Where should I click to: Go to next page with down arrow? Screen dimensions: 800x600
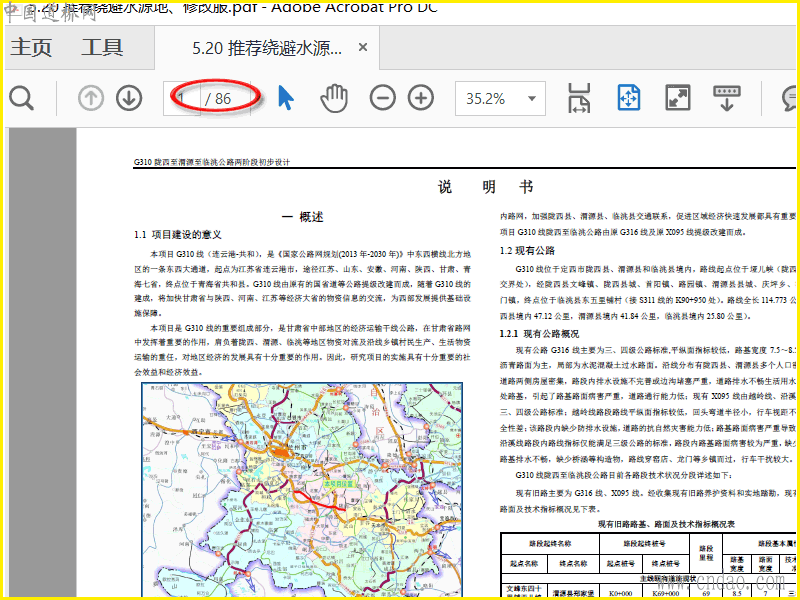coord(129,98)
